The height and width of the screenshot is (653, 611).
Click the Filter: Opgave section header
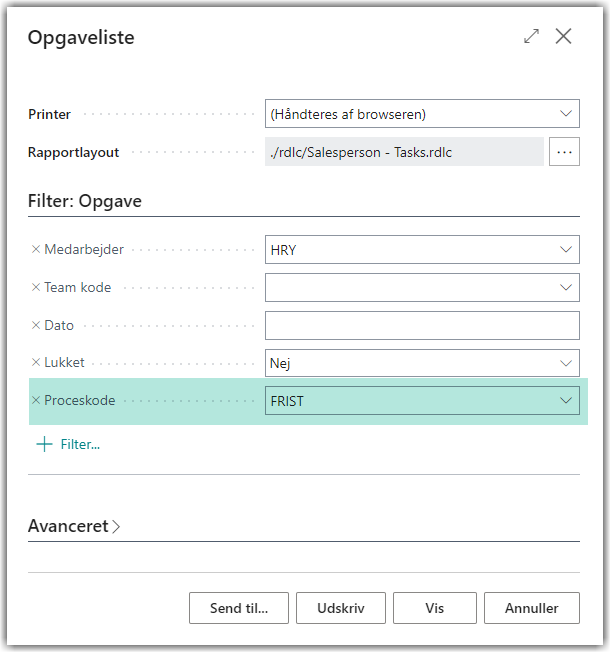pos(85,201)
